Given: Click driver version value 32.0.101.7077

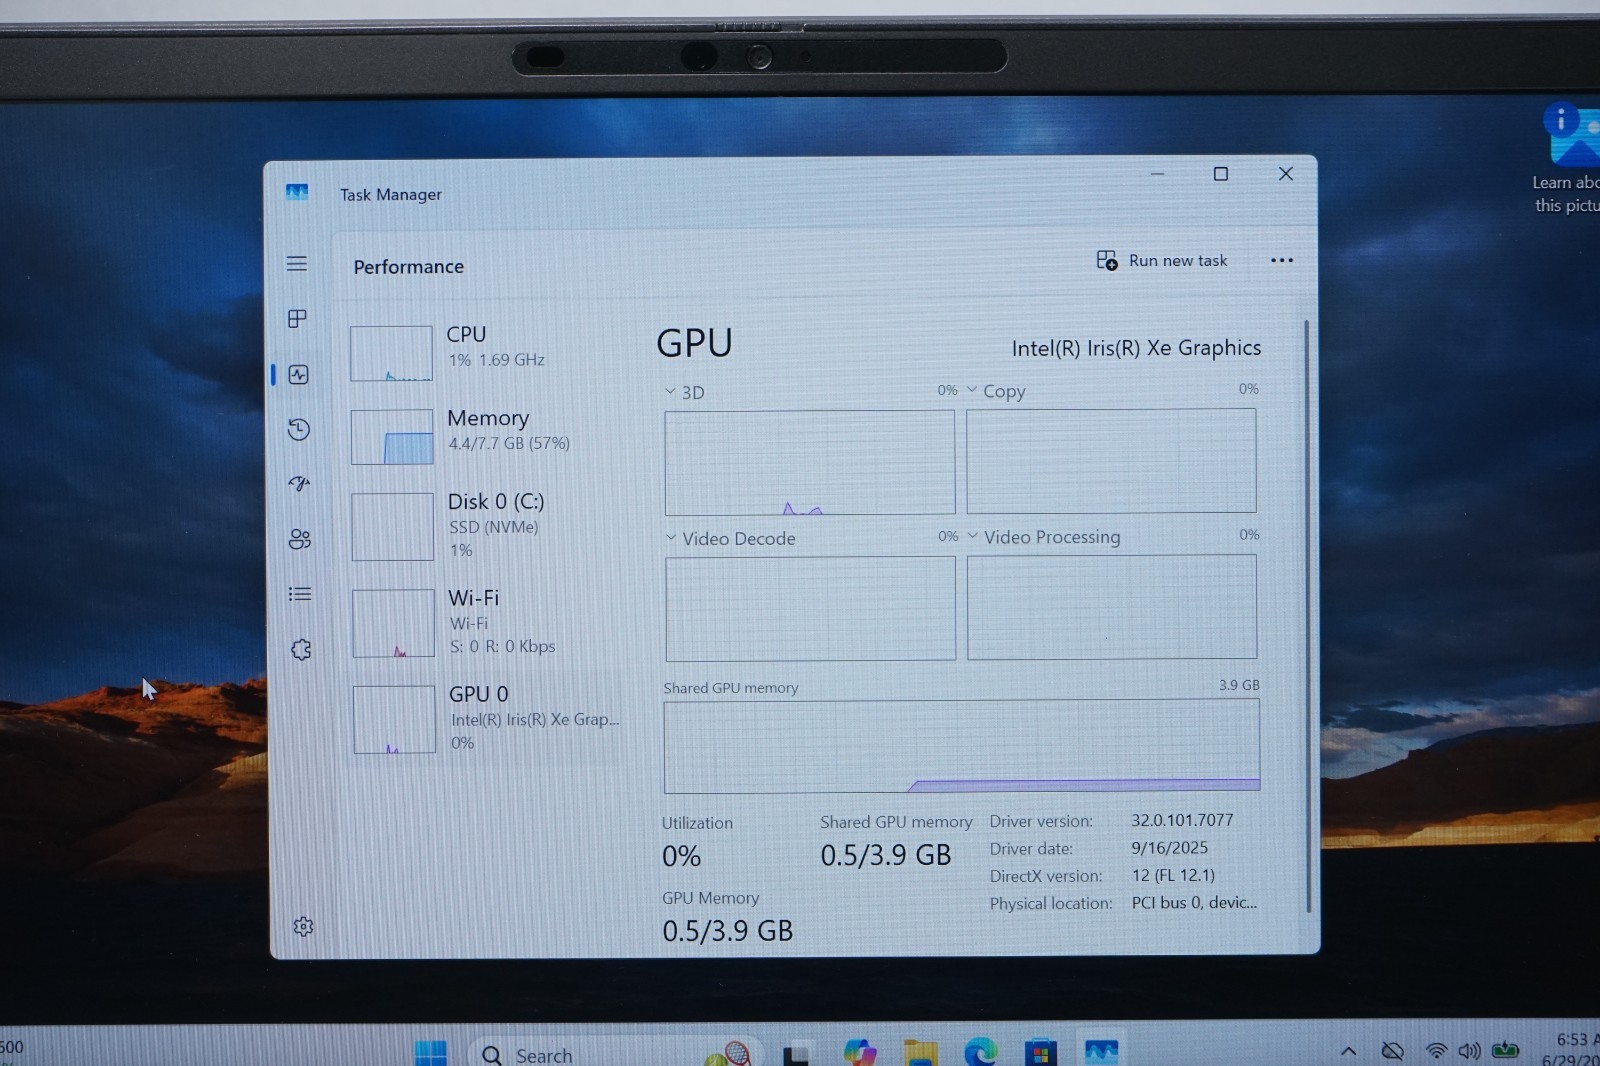Looking at the screenshot, I should [x=1182, y=820].
